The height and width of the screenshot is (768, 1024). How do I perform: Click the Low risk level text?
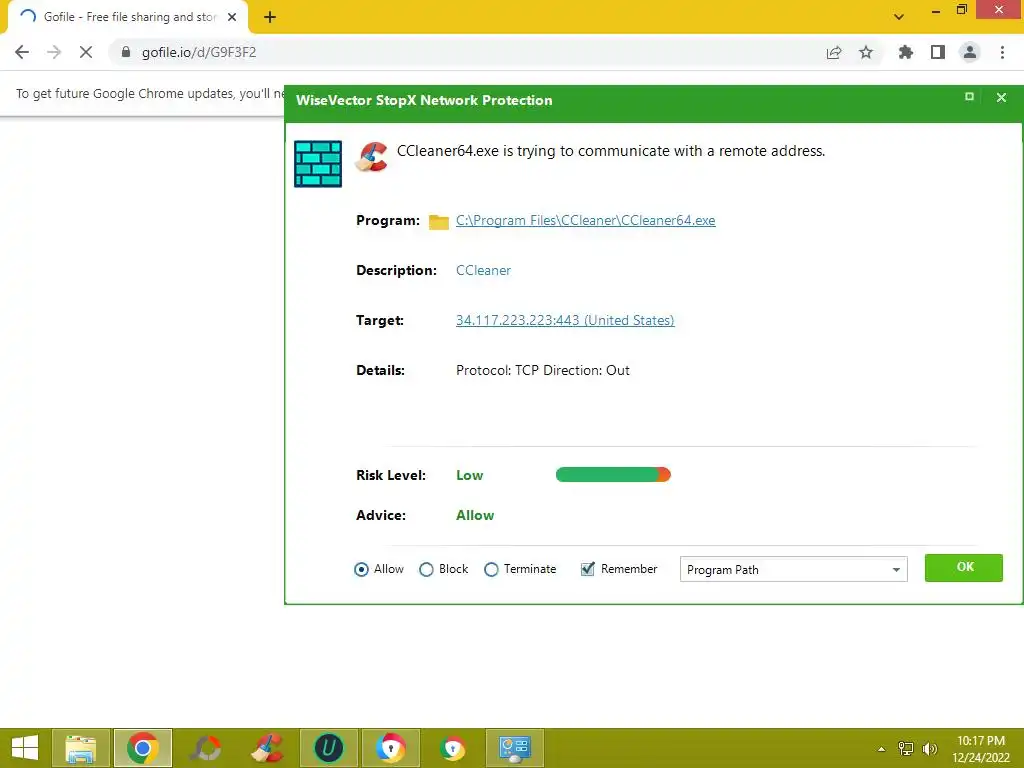pyautogui.click(x=470, y=475)
